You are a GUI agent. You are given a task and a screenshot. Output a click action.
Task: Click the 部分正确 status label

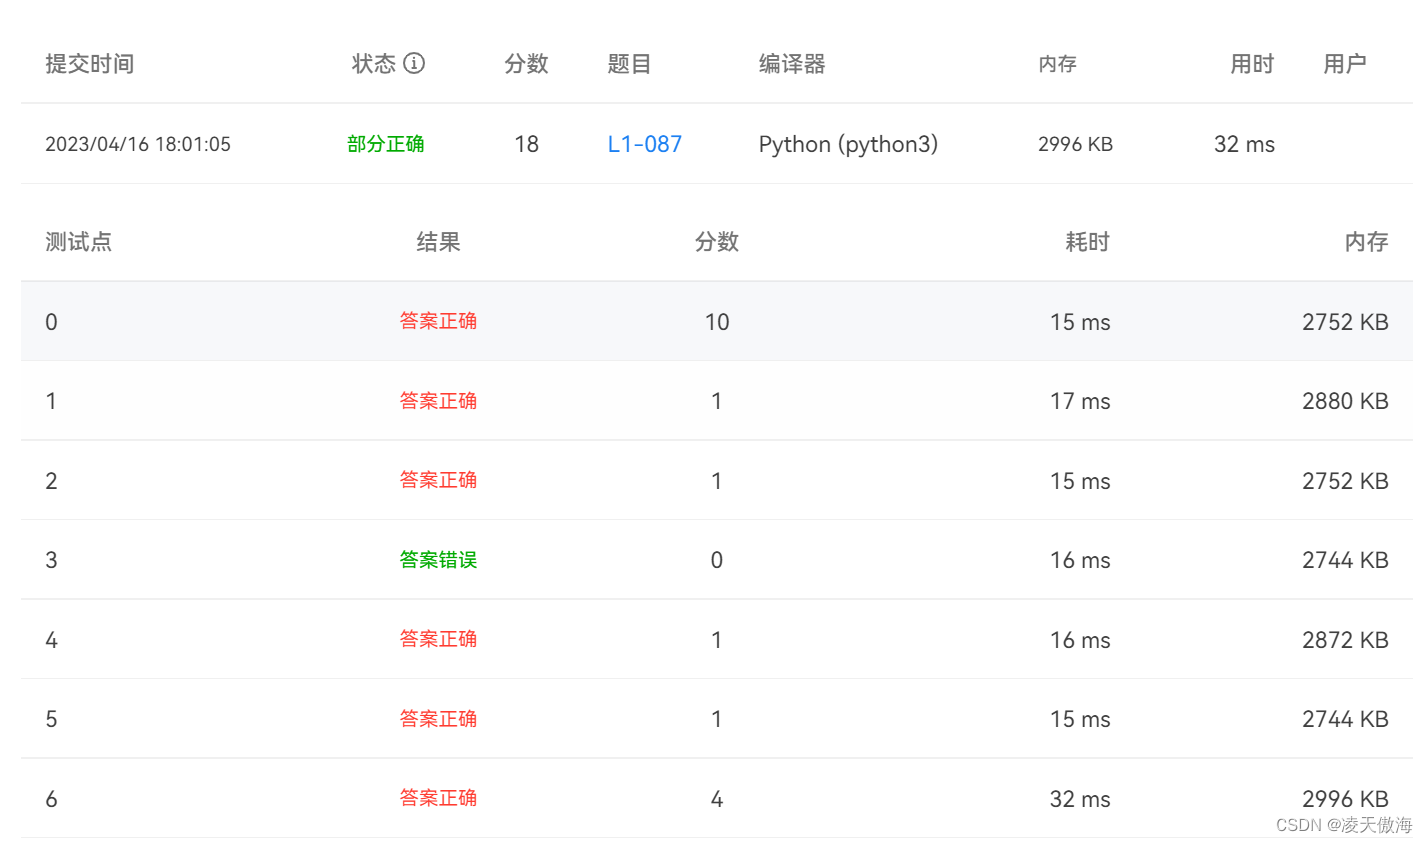coord(386,144)
